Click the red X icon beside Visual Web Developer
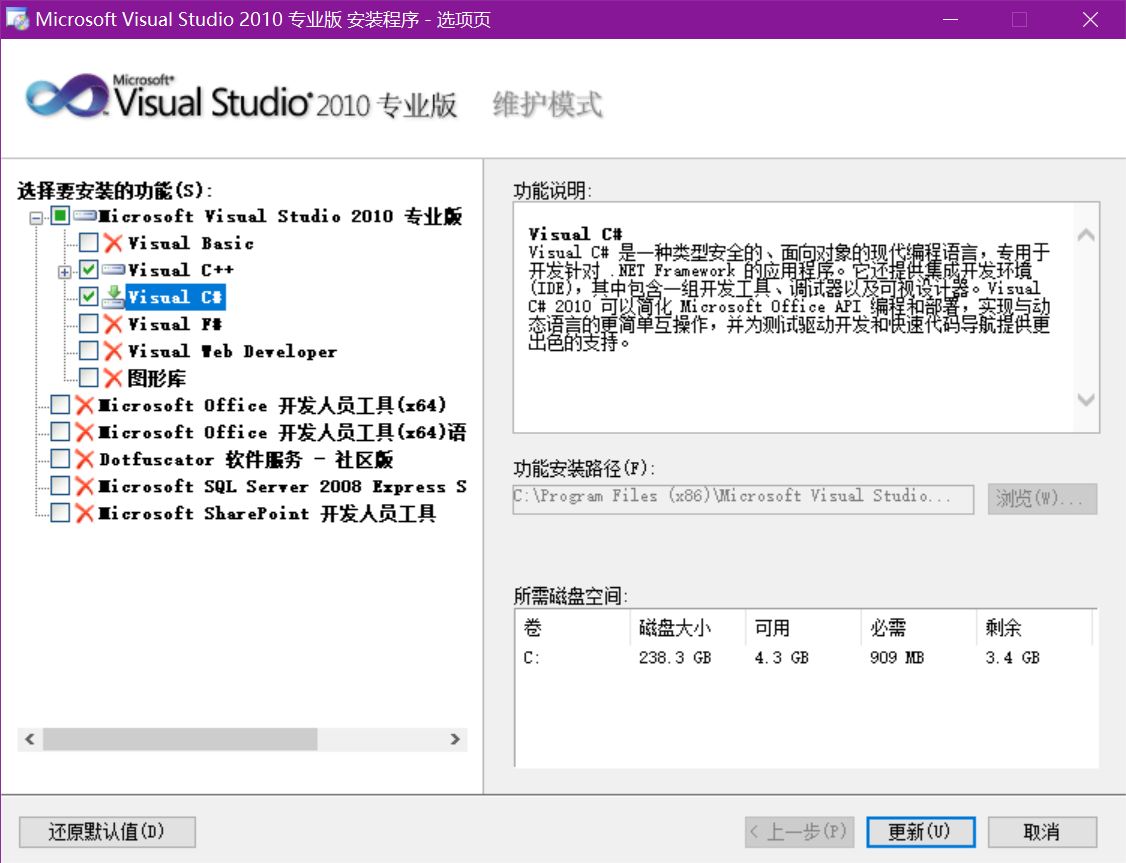 114,351
